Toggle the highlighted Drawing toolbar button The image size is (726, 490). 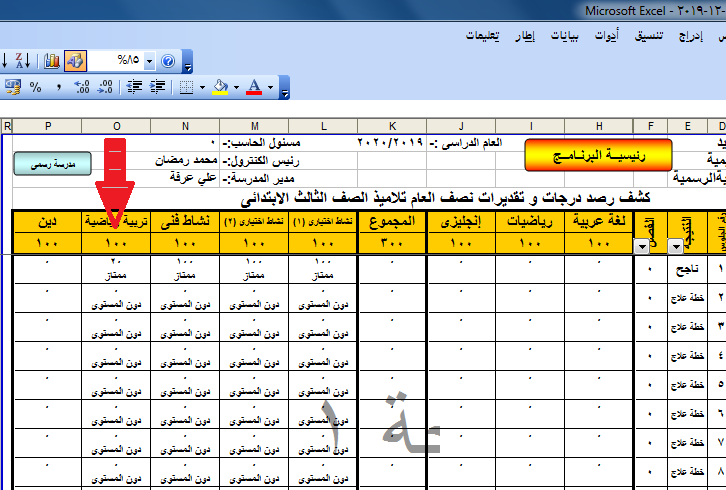point(75,61)
